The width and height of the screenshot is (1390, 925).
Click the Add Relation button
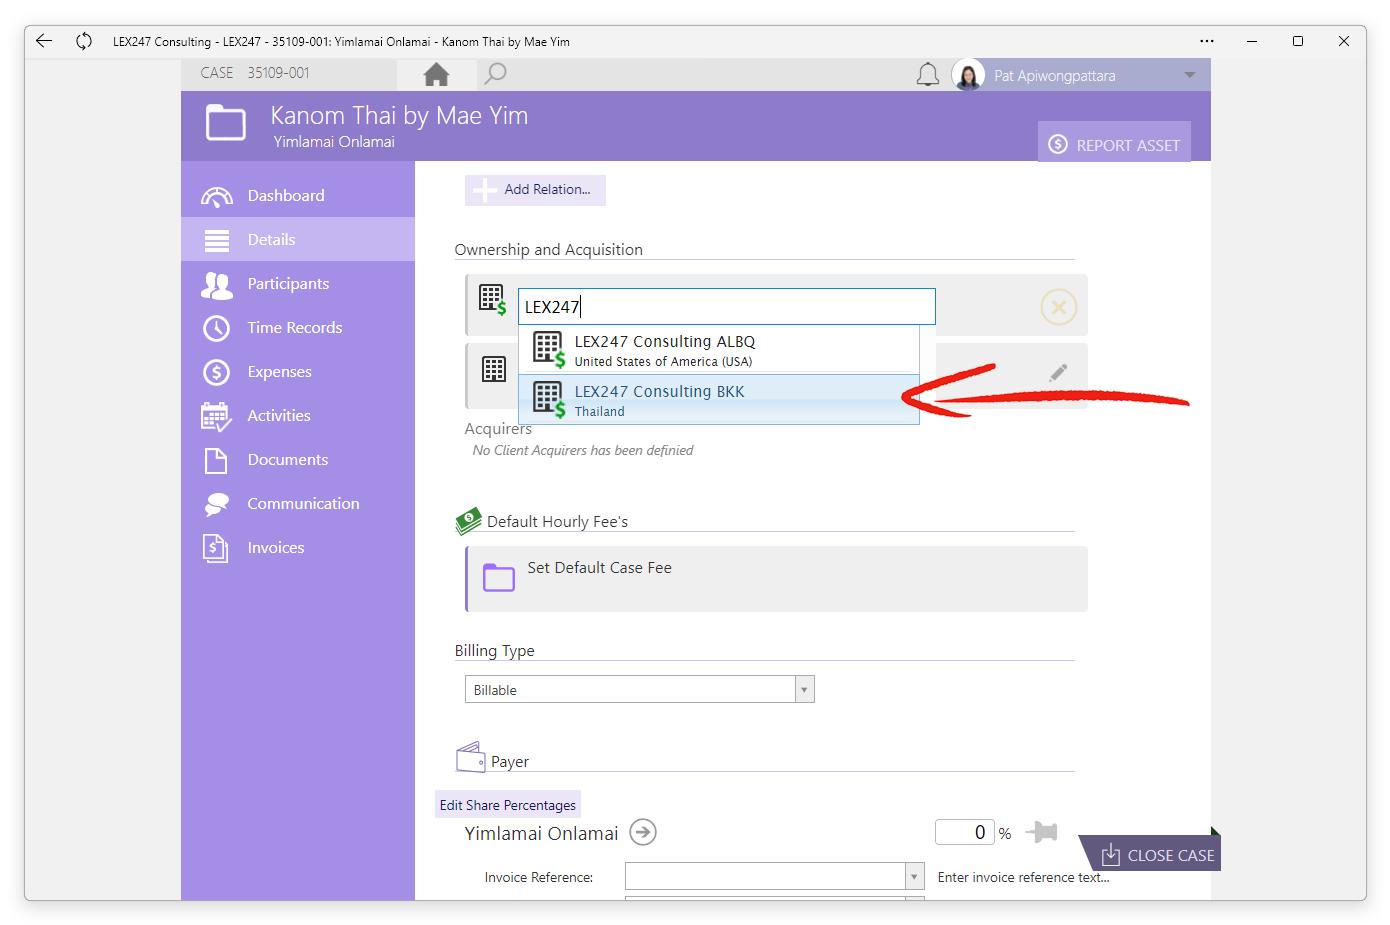click(535, 190)
